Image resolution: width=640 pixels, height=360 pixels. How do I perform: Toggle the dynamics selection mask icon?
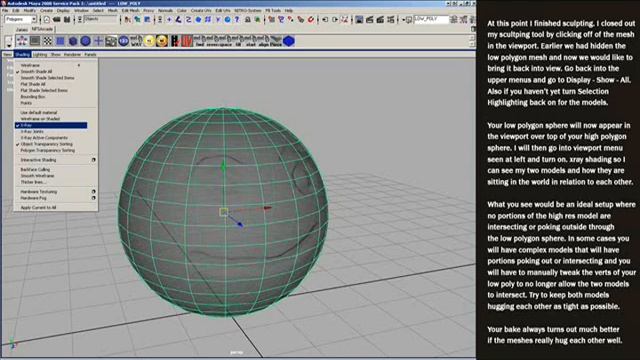click(218, 19)
